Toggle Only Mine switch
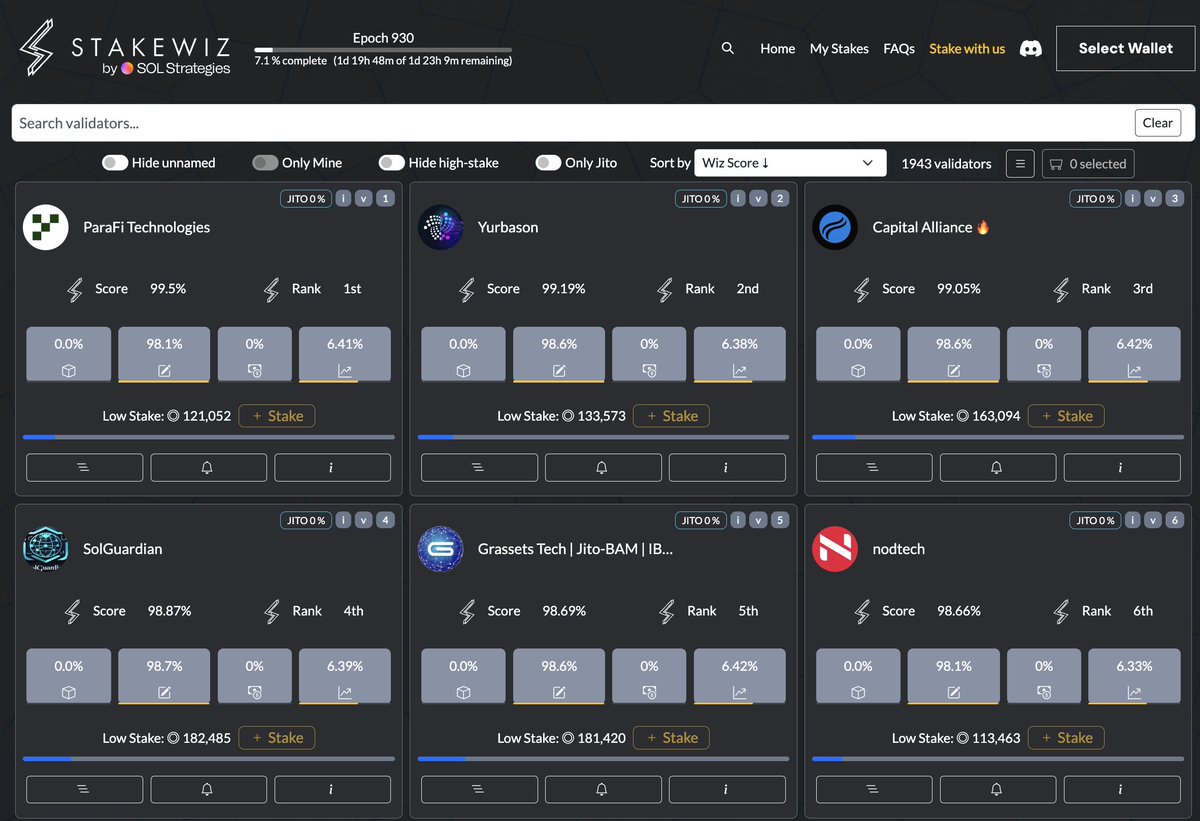The width and height of the screenshot is (1200, 821). pyautogui.click(x=265, y=163)
